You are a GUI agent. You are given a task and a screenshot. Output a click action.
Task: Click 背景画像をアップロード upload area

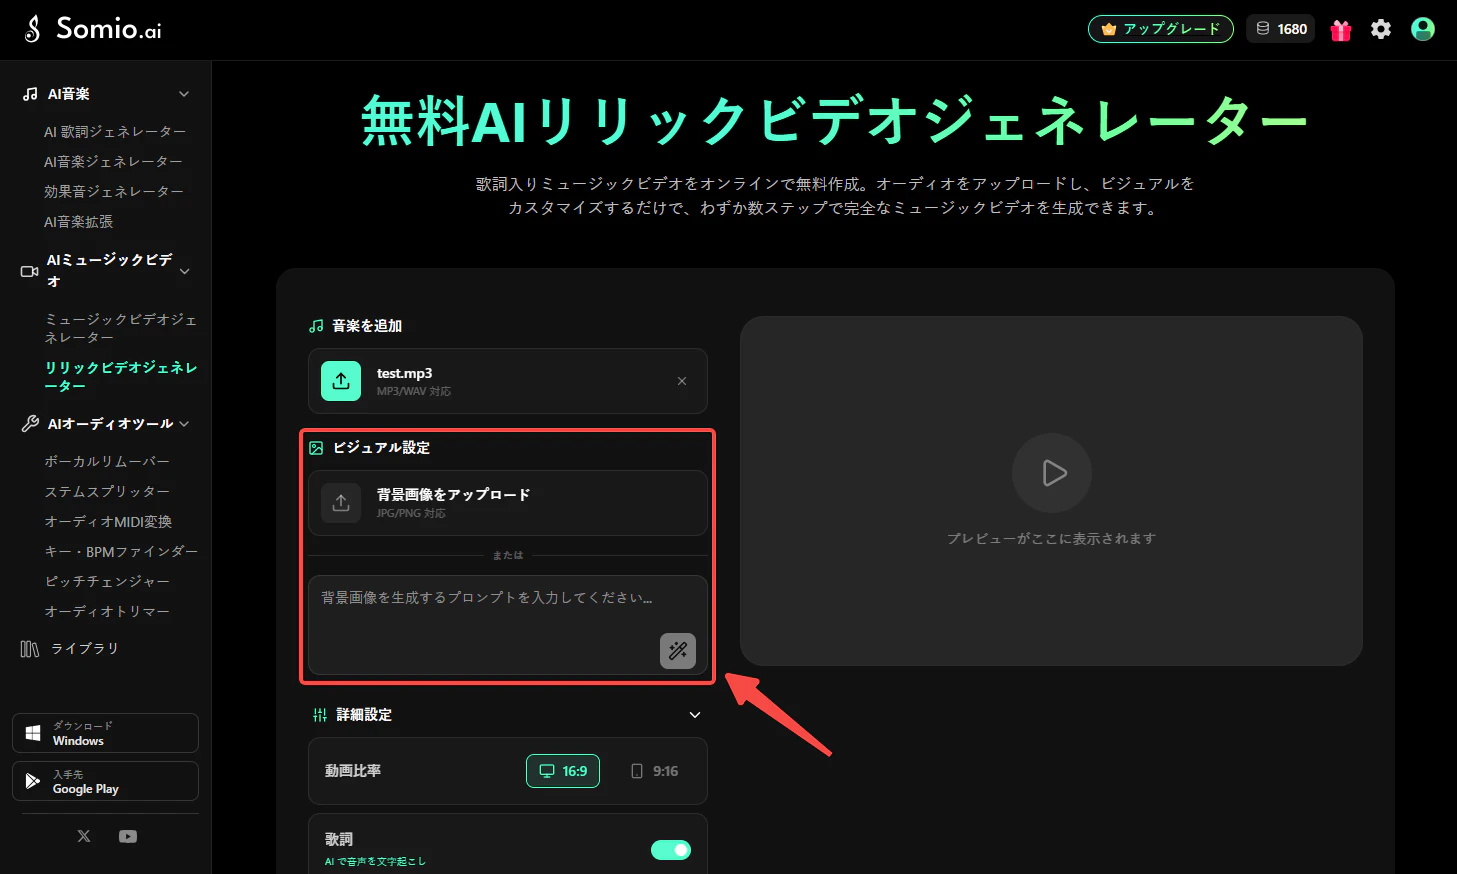(x=508, y=503)
